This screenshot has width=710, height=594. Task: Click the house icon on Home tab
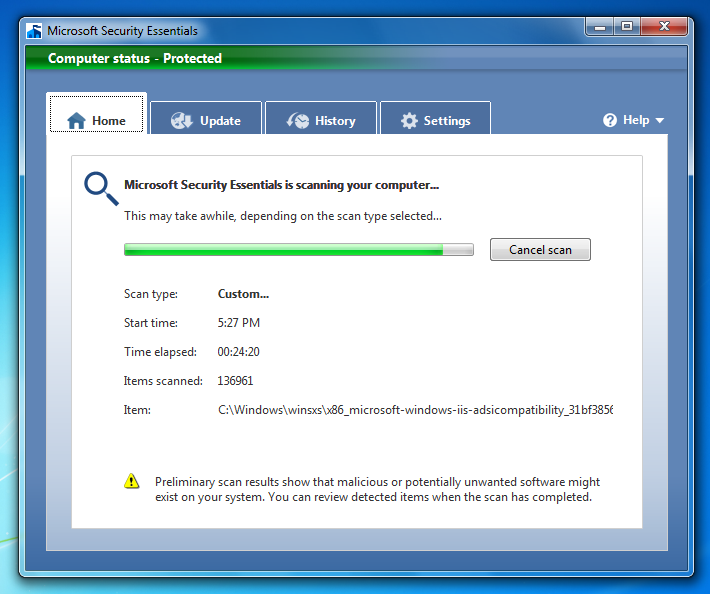point(76,120)
